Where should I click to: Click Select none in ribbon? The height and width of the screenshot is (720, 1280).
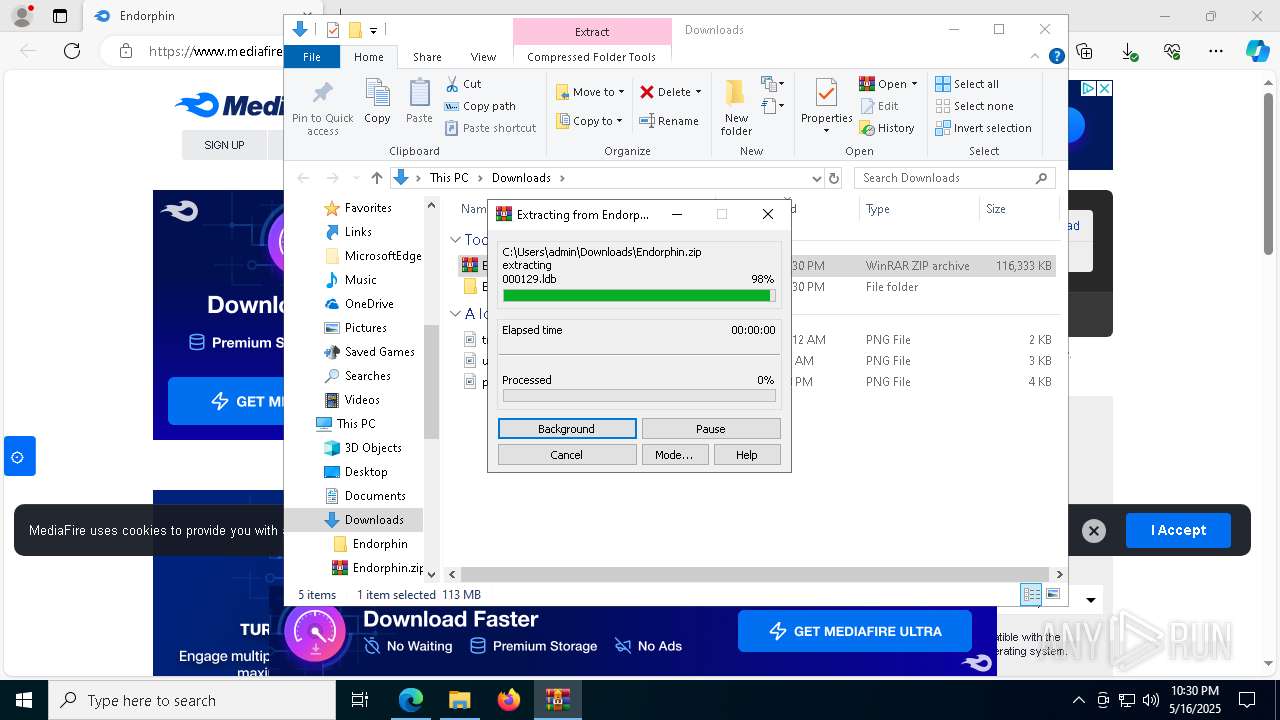pyautogui.click(x=975, y=106)
